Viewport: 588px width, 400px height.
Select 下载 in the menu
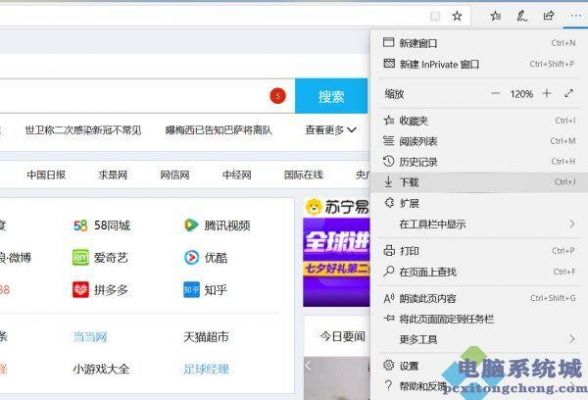479,183
